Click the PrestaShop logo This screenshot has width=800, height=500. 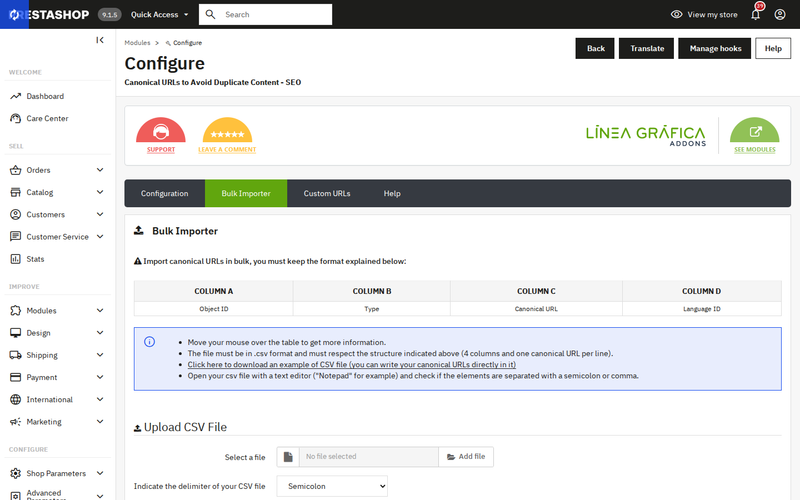pyautogui.click(x=49, y=14)
